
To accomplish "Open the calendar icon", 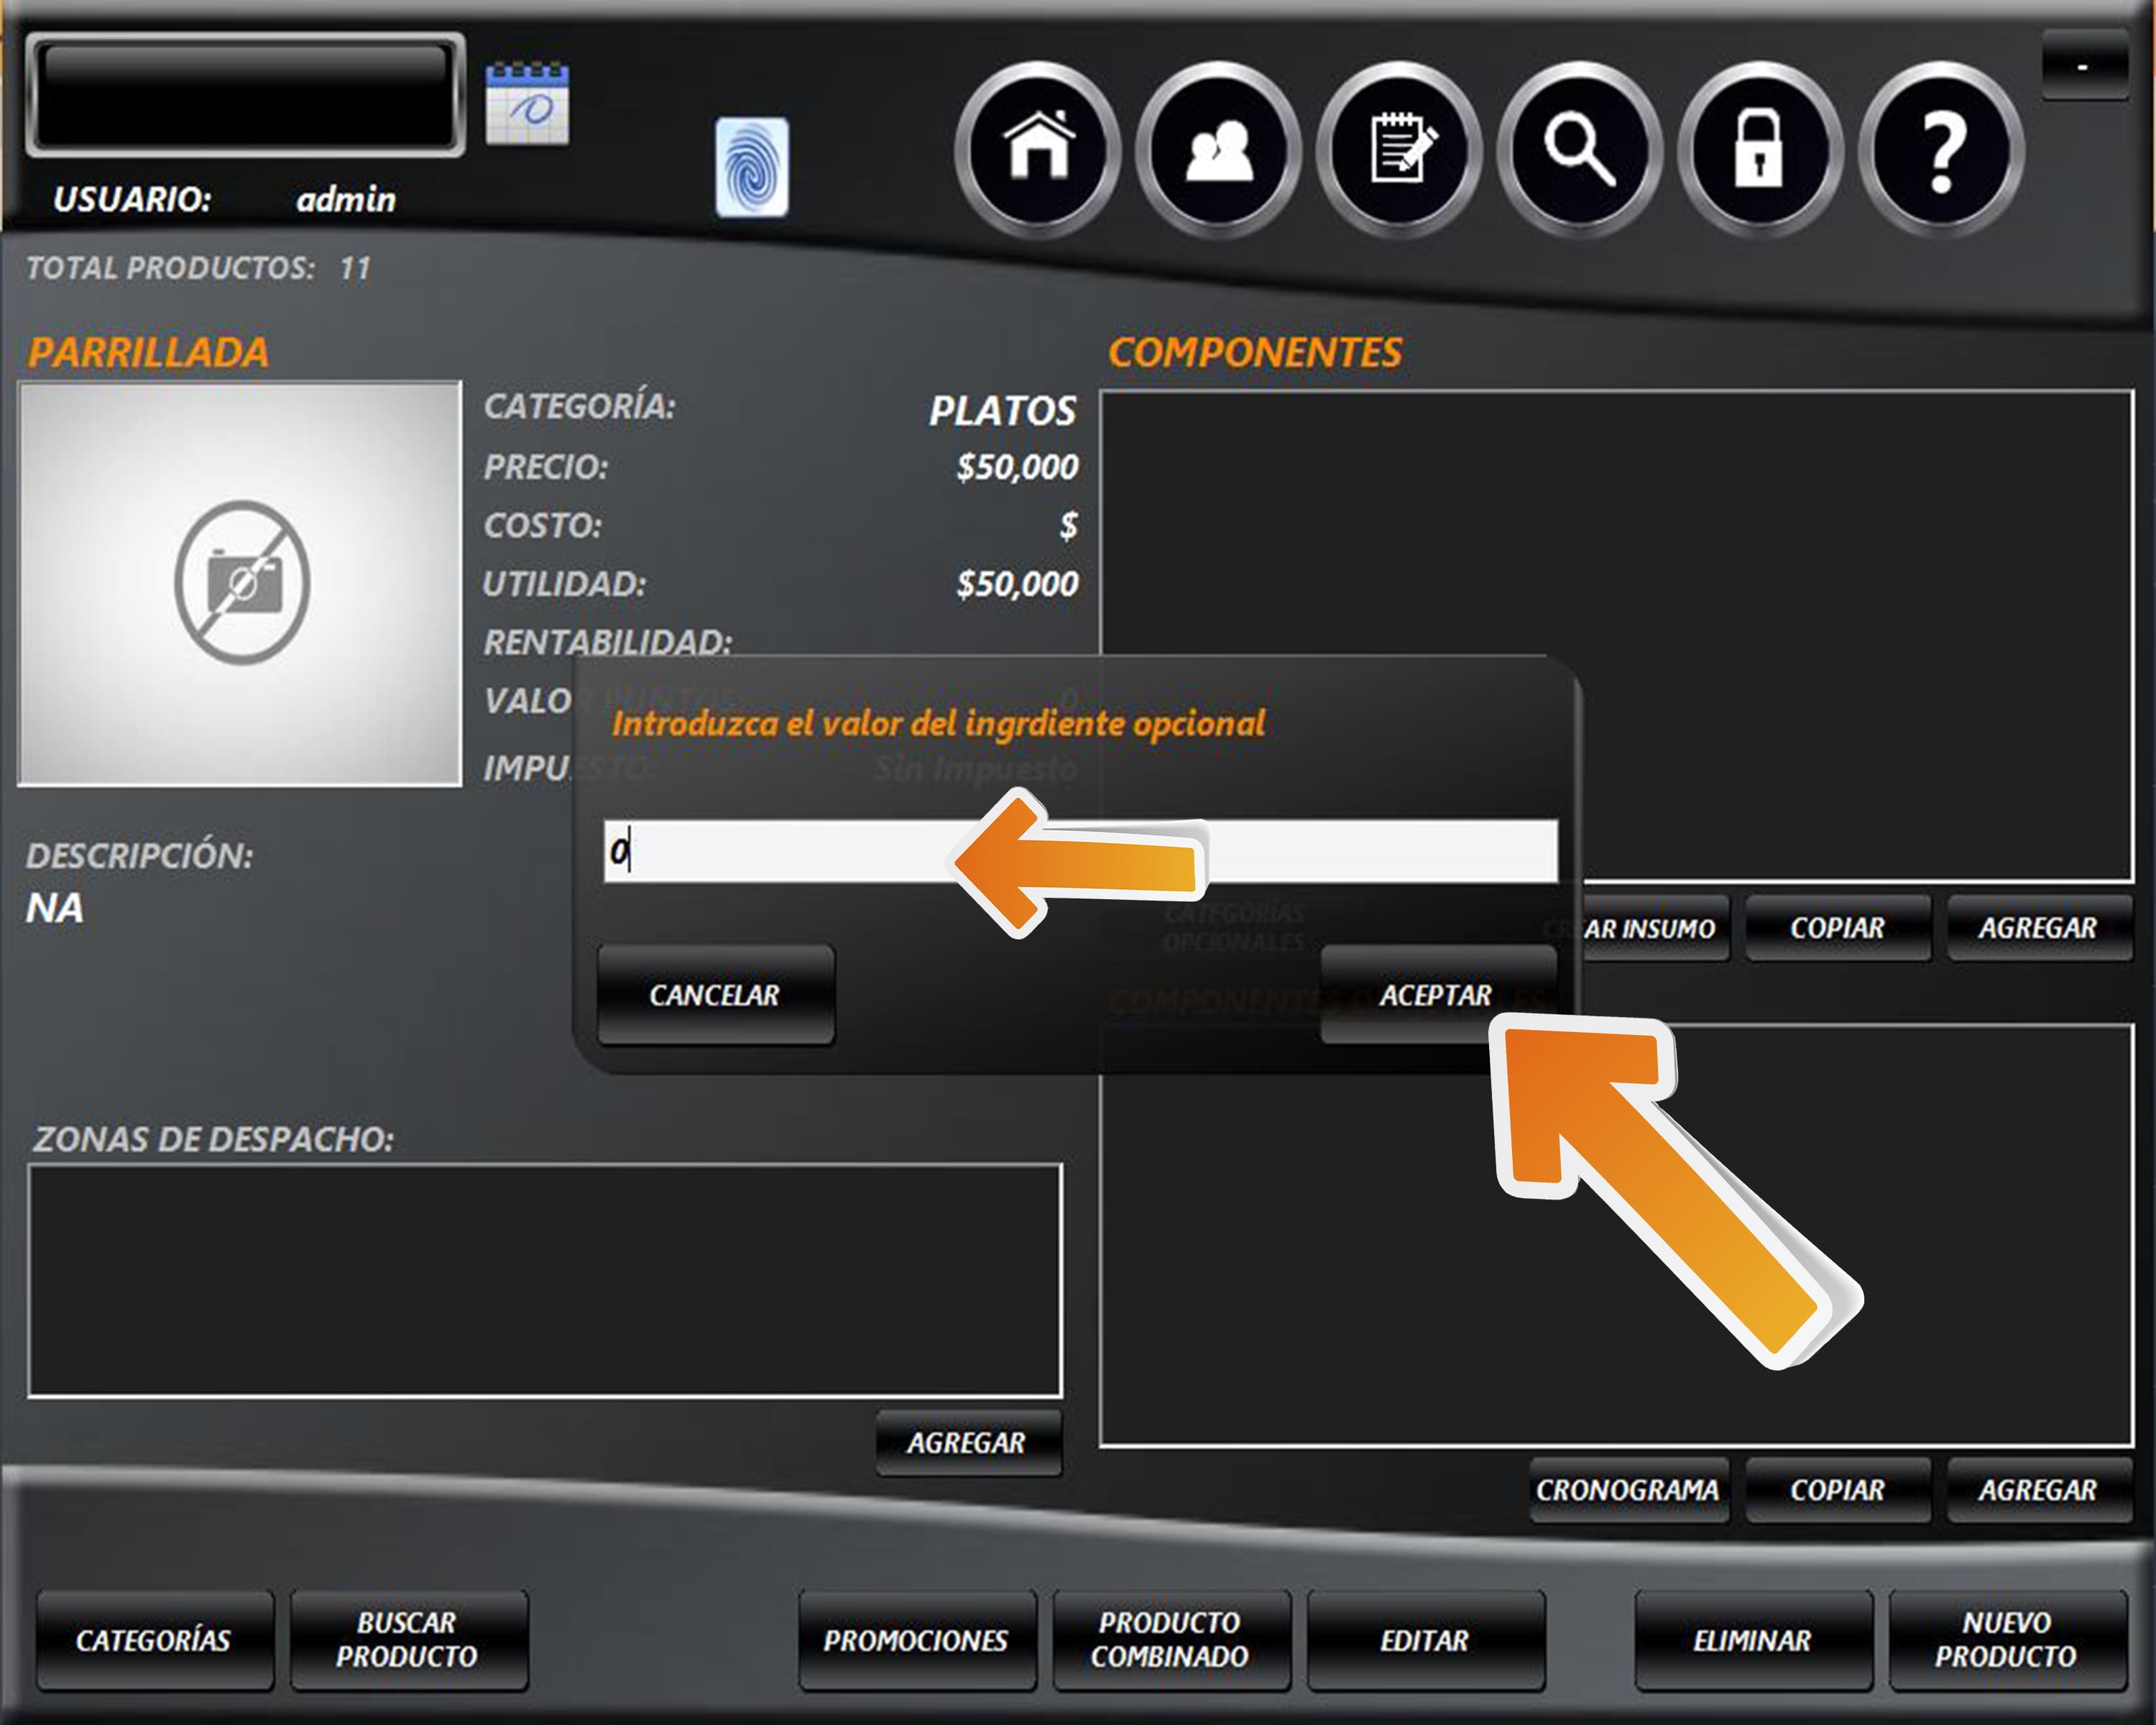I will pyautogui.click(x=527, y=104).
